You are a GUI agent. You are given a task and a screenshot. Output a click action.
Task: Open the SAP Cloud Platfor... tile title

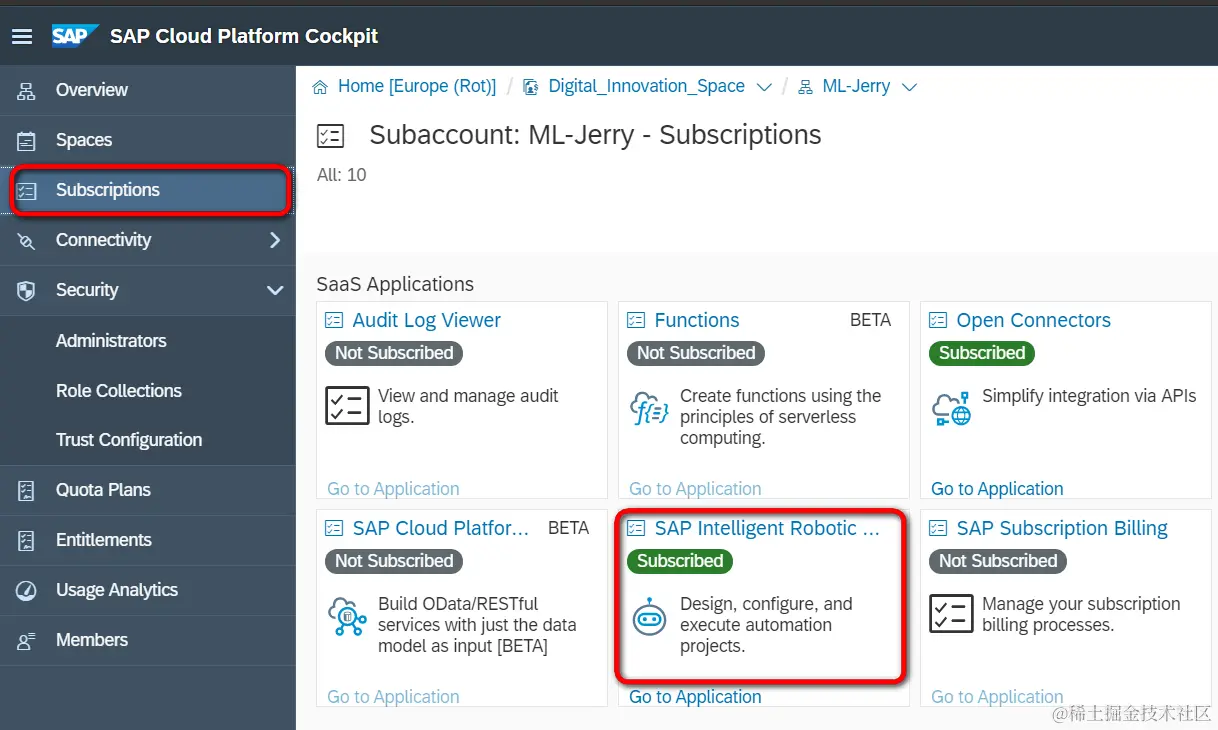pos(441,528)
